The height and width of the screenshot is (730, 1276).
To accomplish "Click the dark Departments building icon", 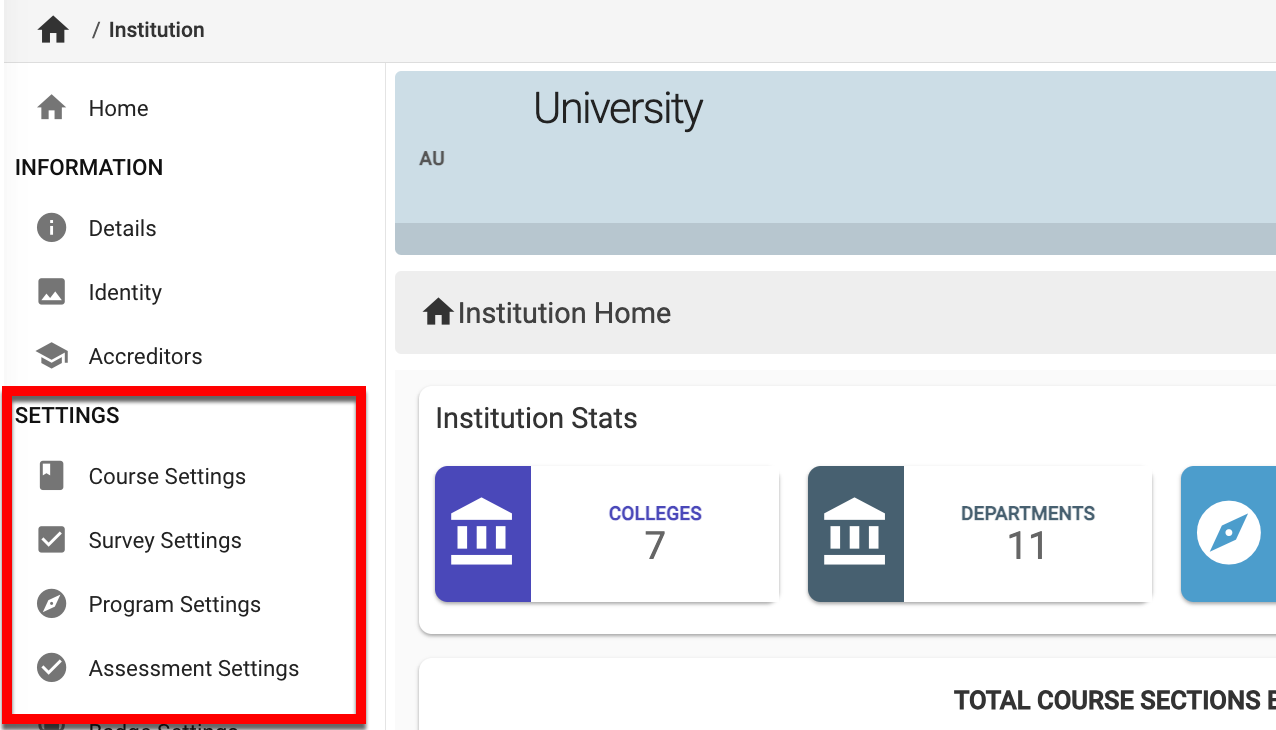I will [855, 534].
